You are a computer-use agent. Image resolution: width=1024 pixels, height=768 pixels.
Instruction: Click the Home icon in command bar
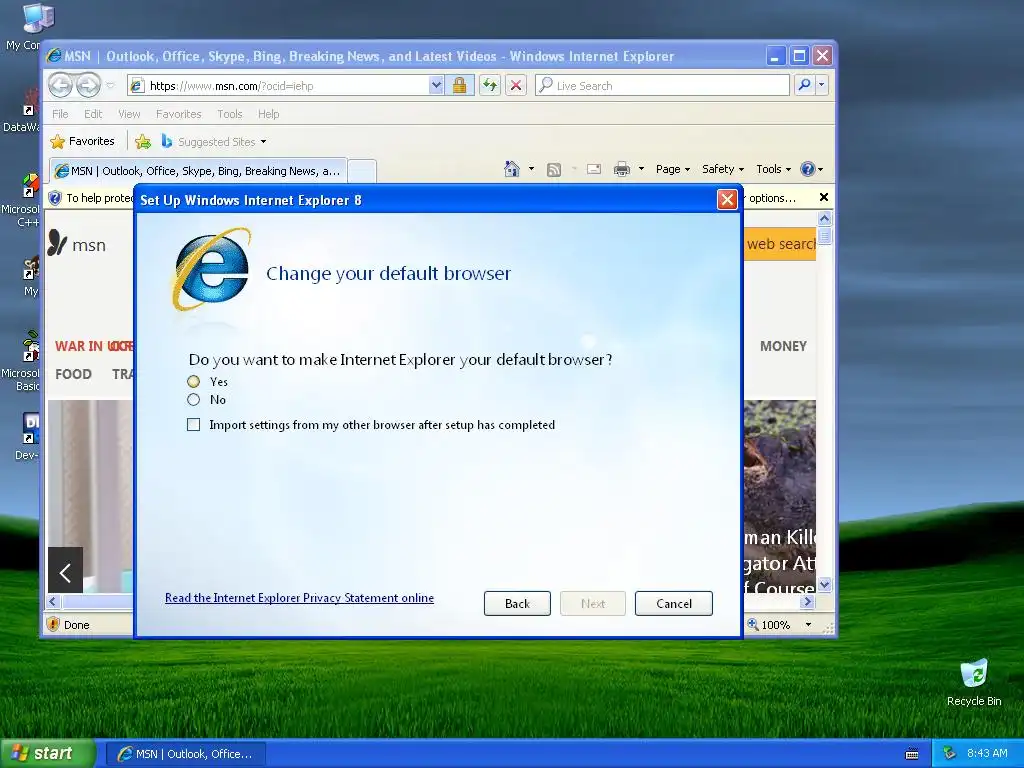coord(512,169)
